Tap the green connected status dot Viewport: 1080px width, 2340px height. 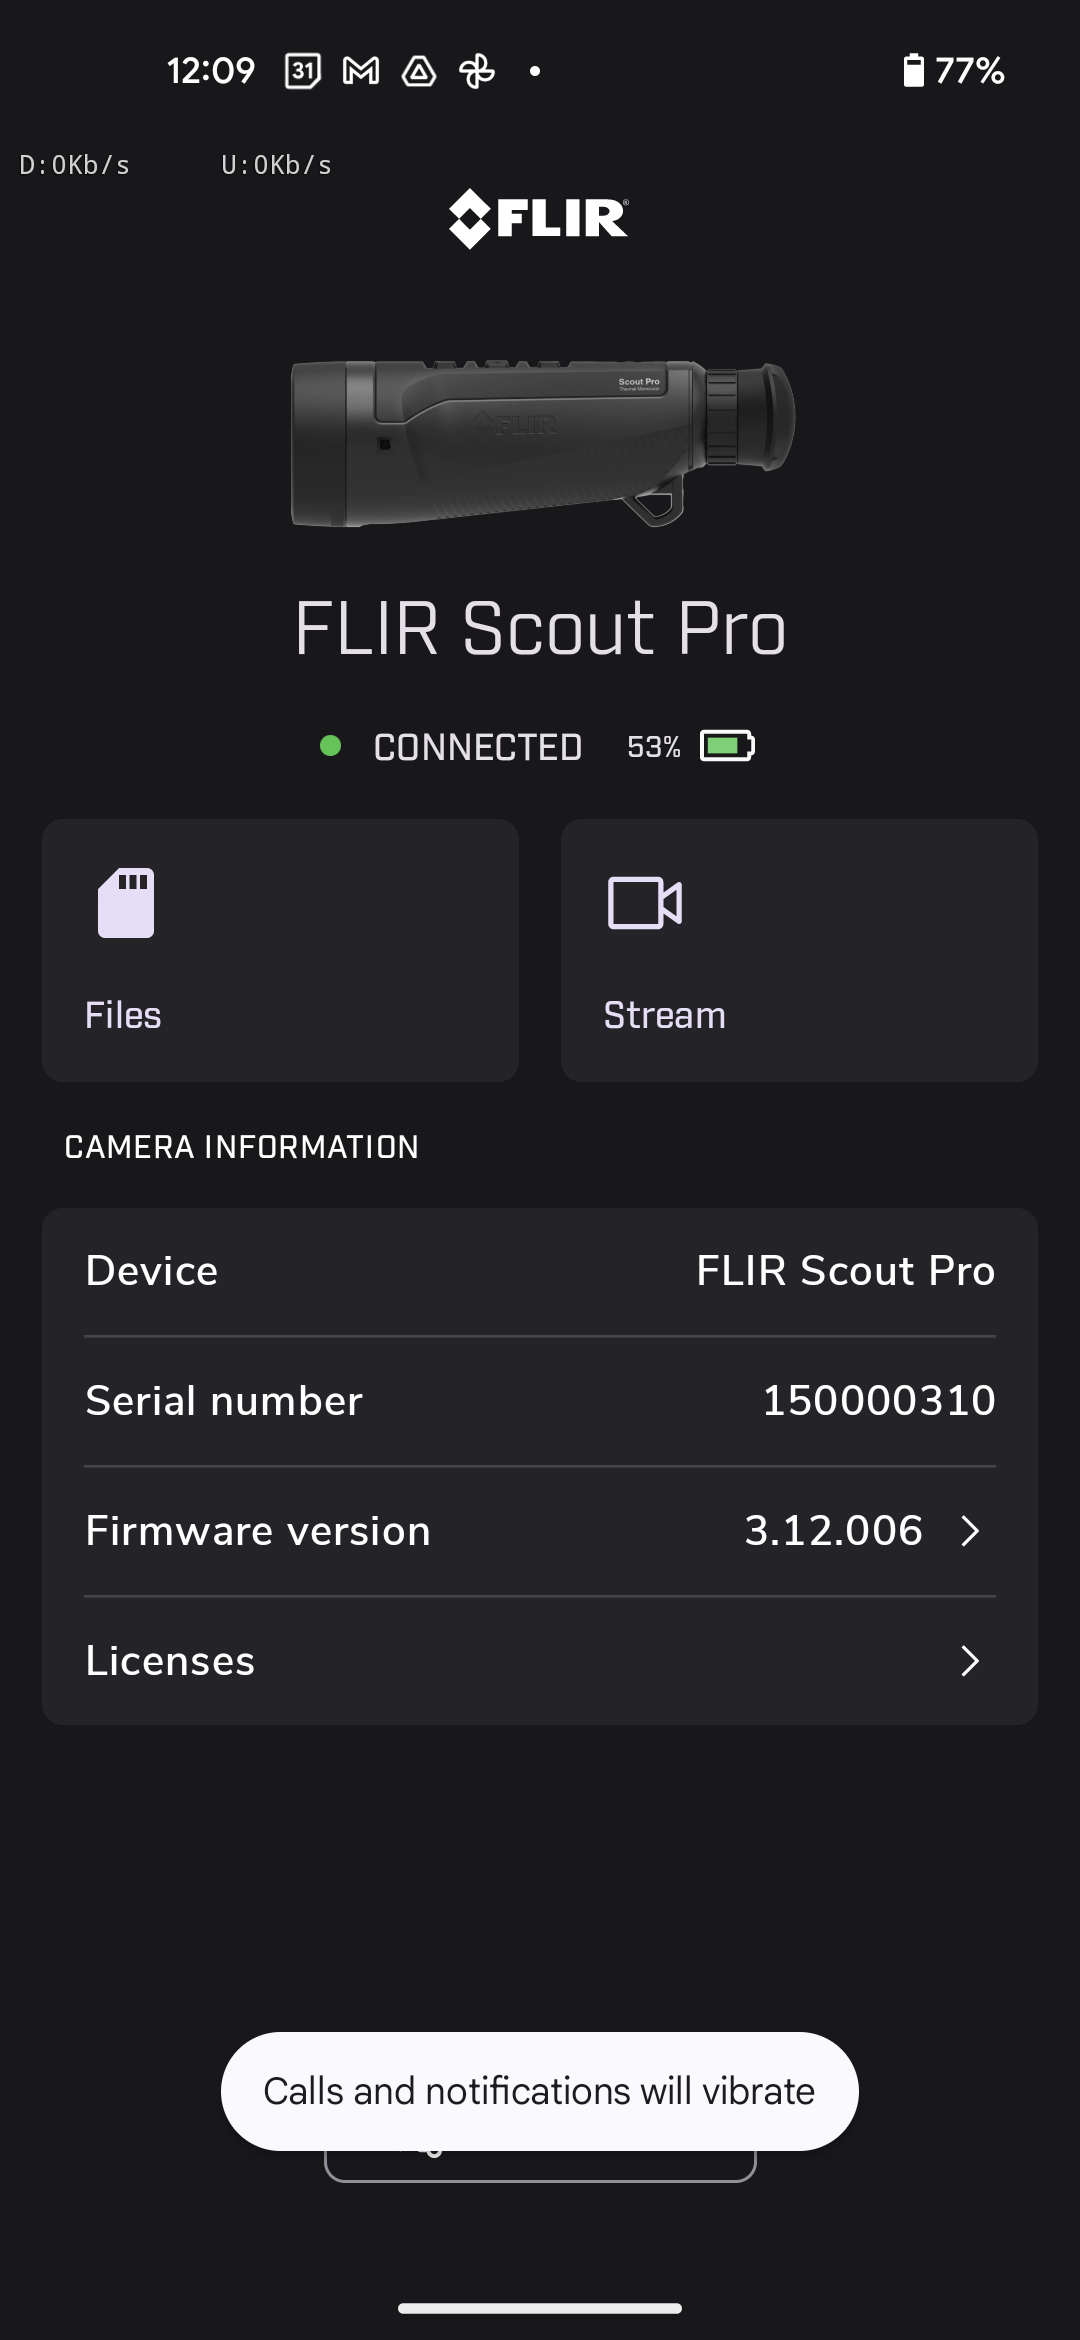click(330, 746)
